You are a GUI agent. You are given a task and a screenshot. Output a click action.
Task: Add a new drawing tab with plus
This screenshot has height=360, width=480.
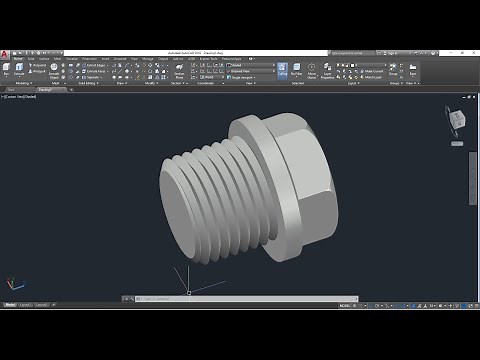71,89
